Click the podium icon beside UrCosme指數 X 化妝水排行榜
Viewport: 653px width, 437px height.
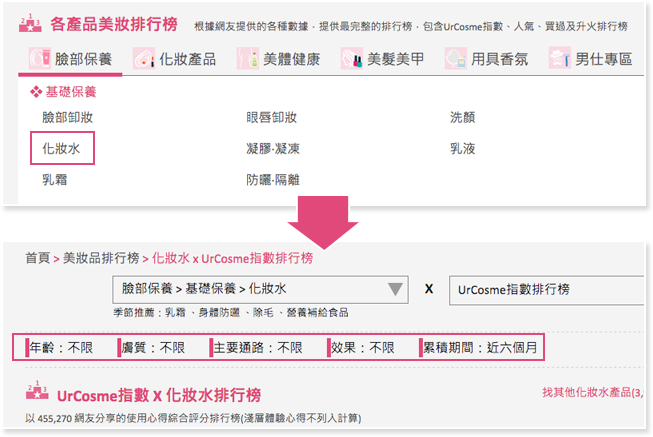point(37,390)
